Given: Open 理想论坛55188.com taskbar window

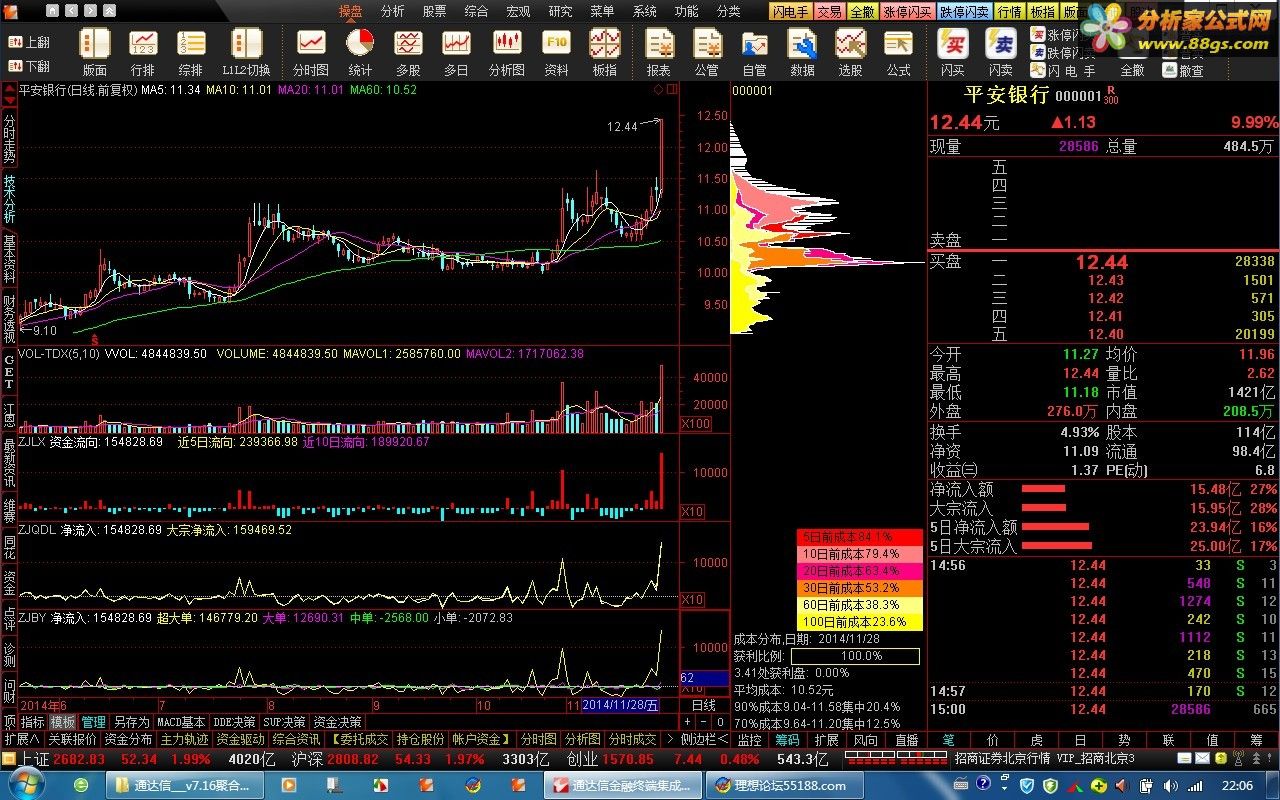Looking at the screenshot, I should tap(785, 785).
